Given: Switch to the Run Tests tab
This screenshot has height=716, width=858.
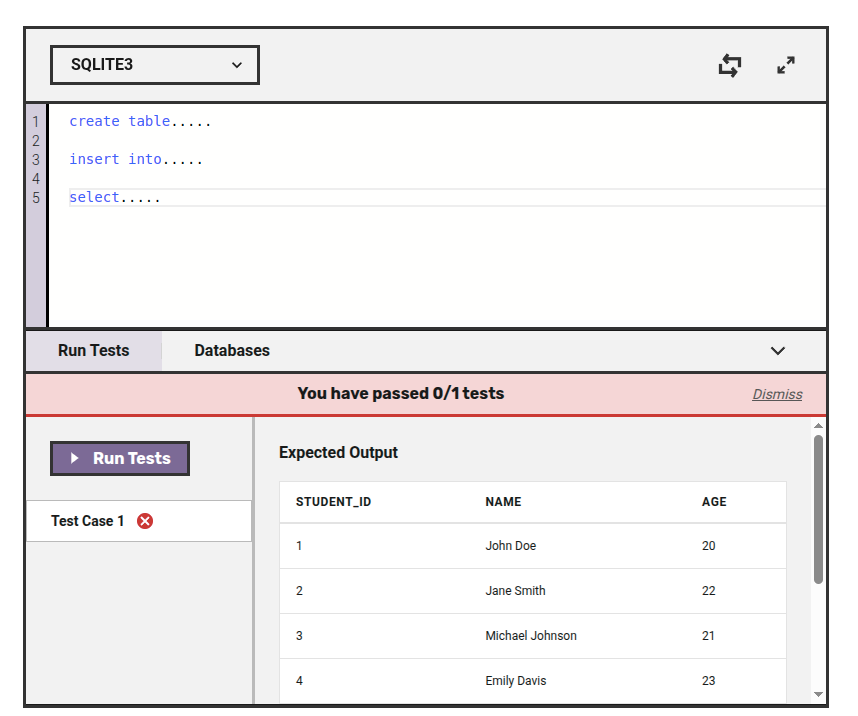Looking at the screenshot, I should pyautogui.click(x=94, y=350).
